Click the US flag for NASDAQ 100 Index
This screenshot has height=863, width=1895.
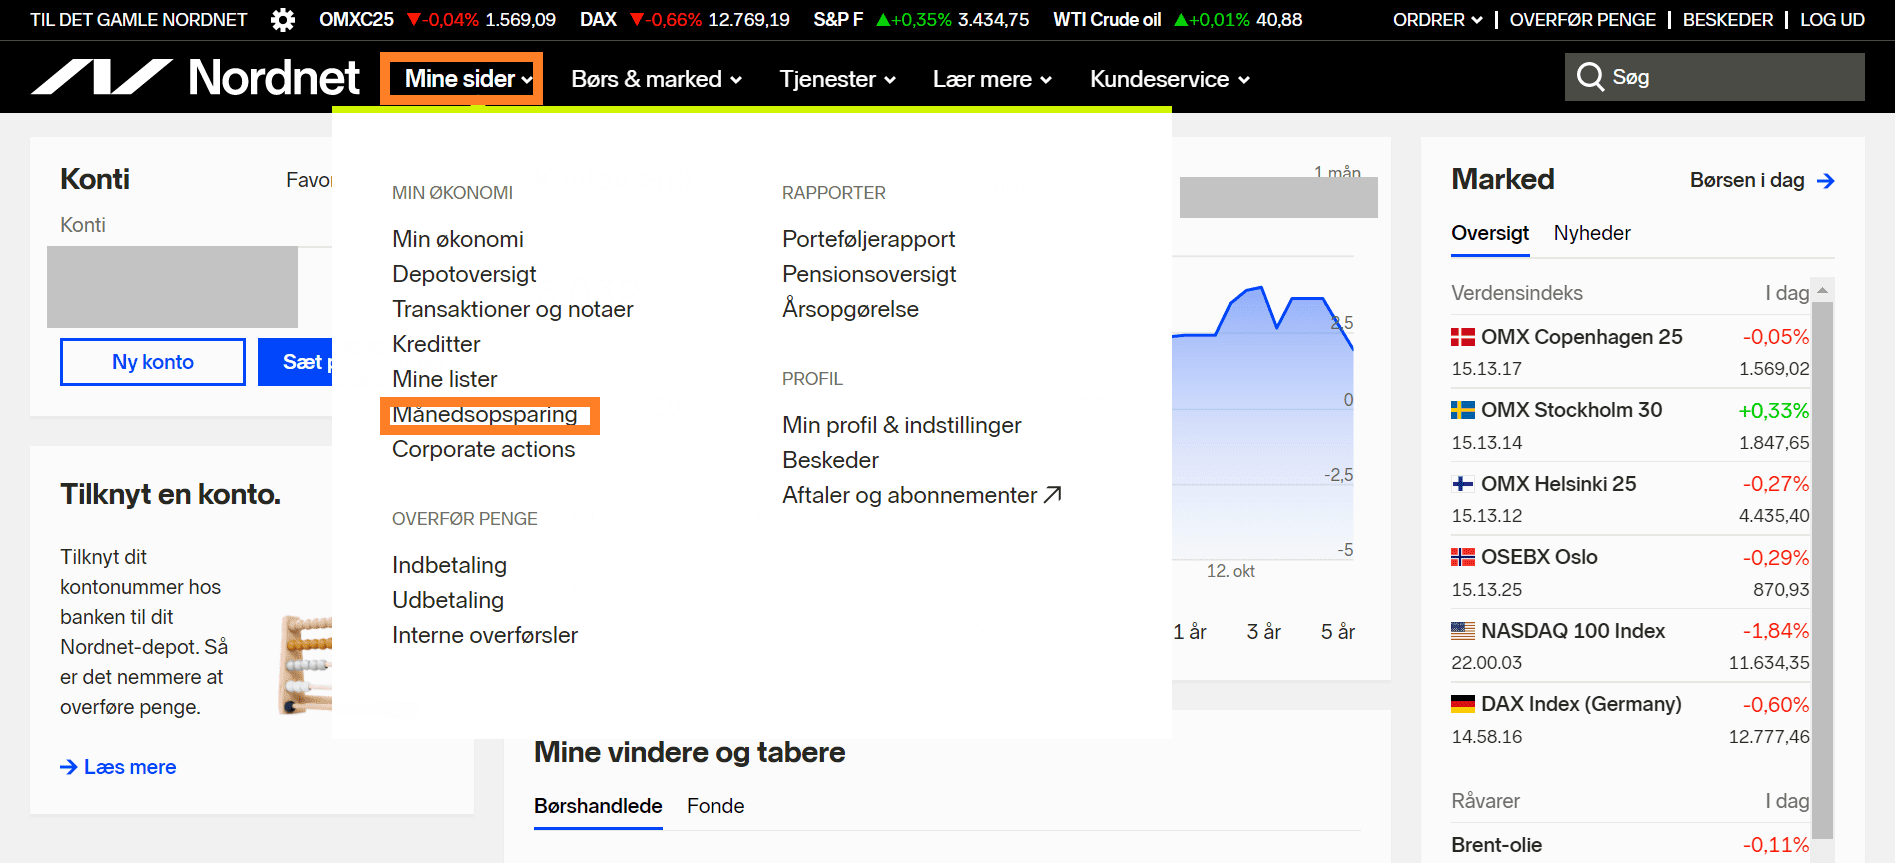[1463, 631]
